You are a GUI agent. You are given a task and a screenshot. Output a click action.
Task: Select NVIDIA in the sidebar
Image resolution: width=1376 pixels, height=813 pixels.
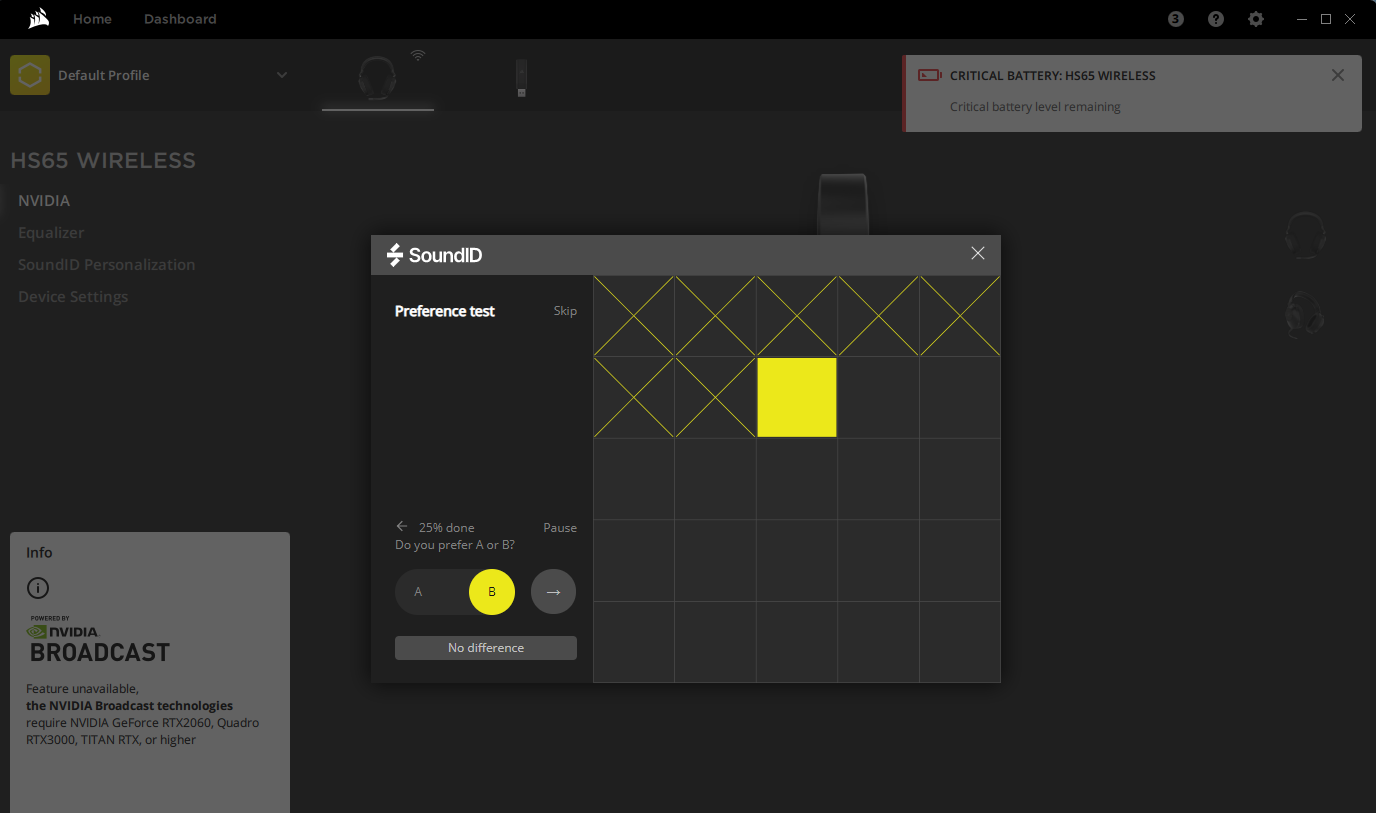tap(44, 201)
